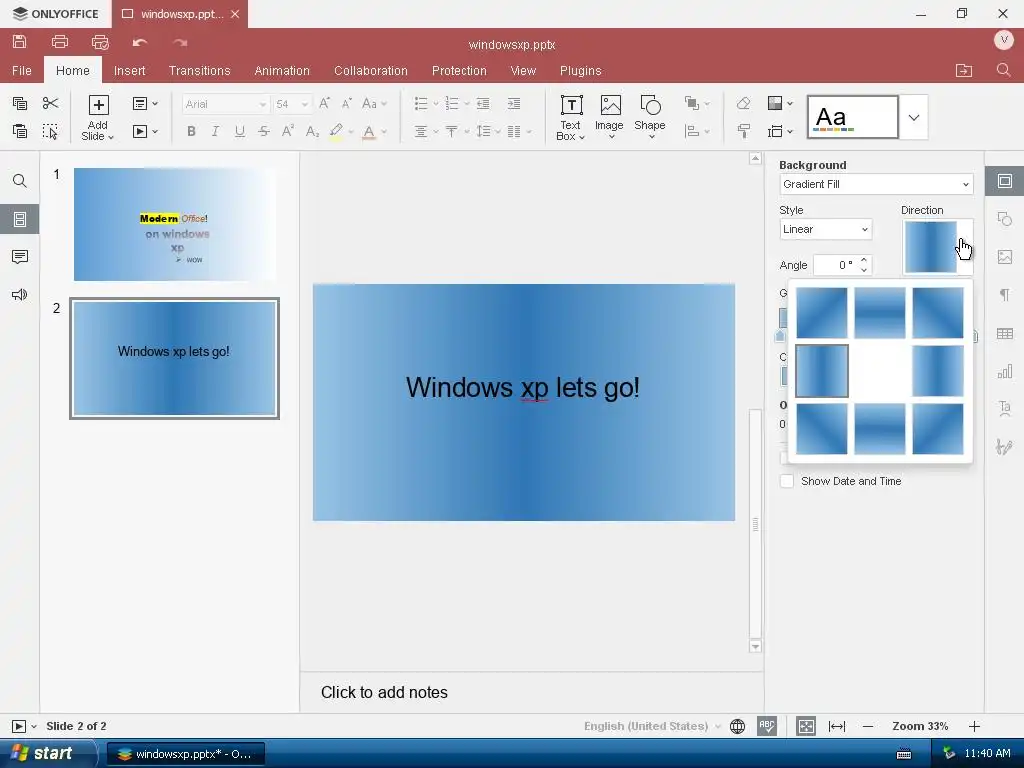Viewport: 1024px width, 768px height.
Task: Open Image settings icon in right sidebar
Action: pyautogui.click(x=1004, y=257)
